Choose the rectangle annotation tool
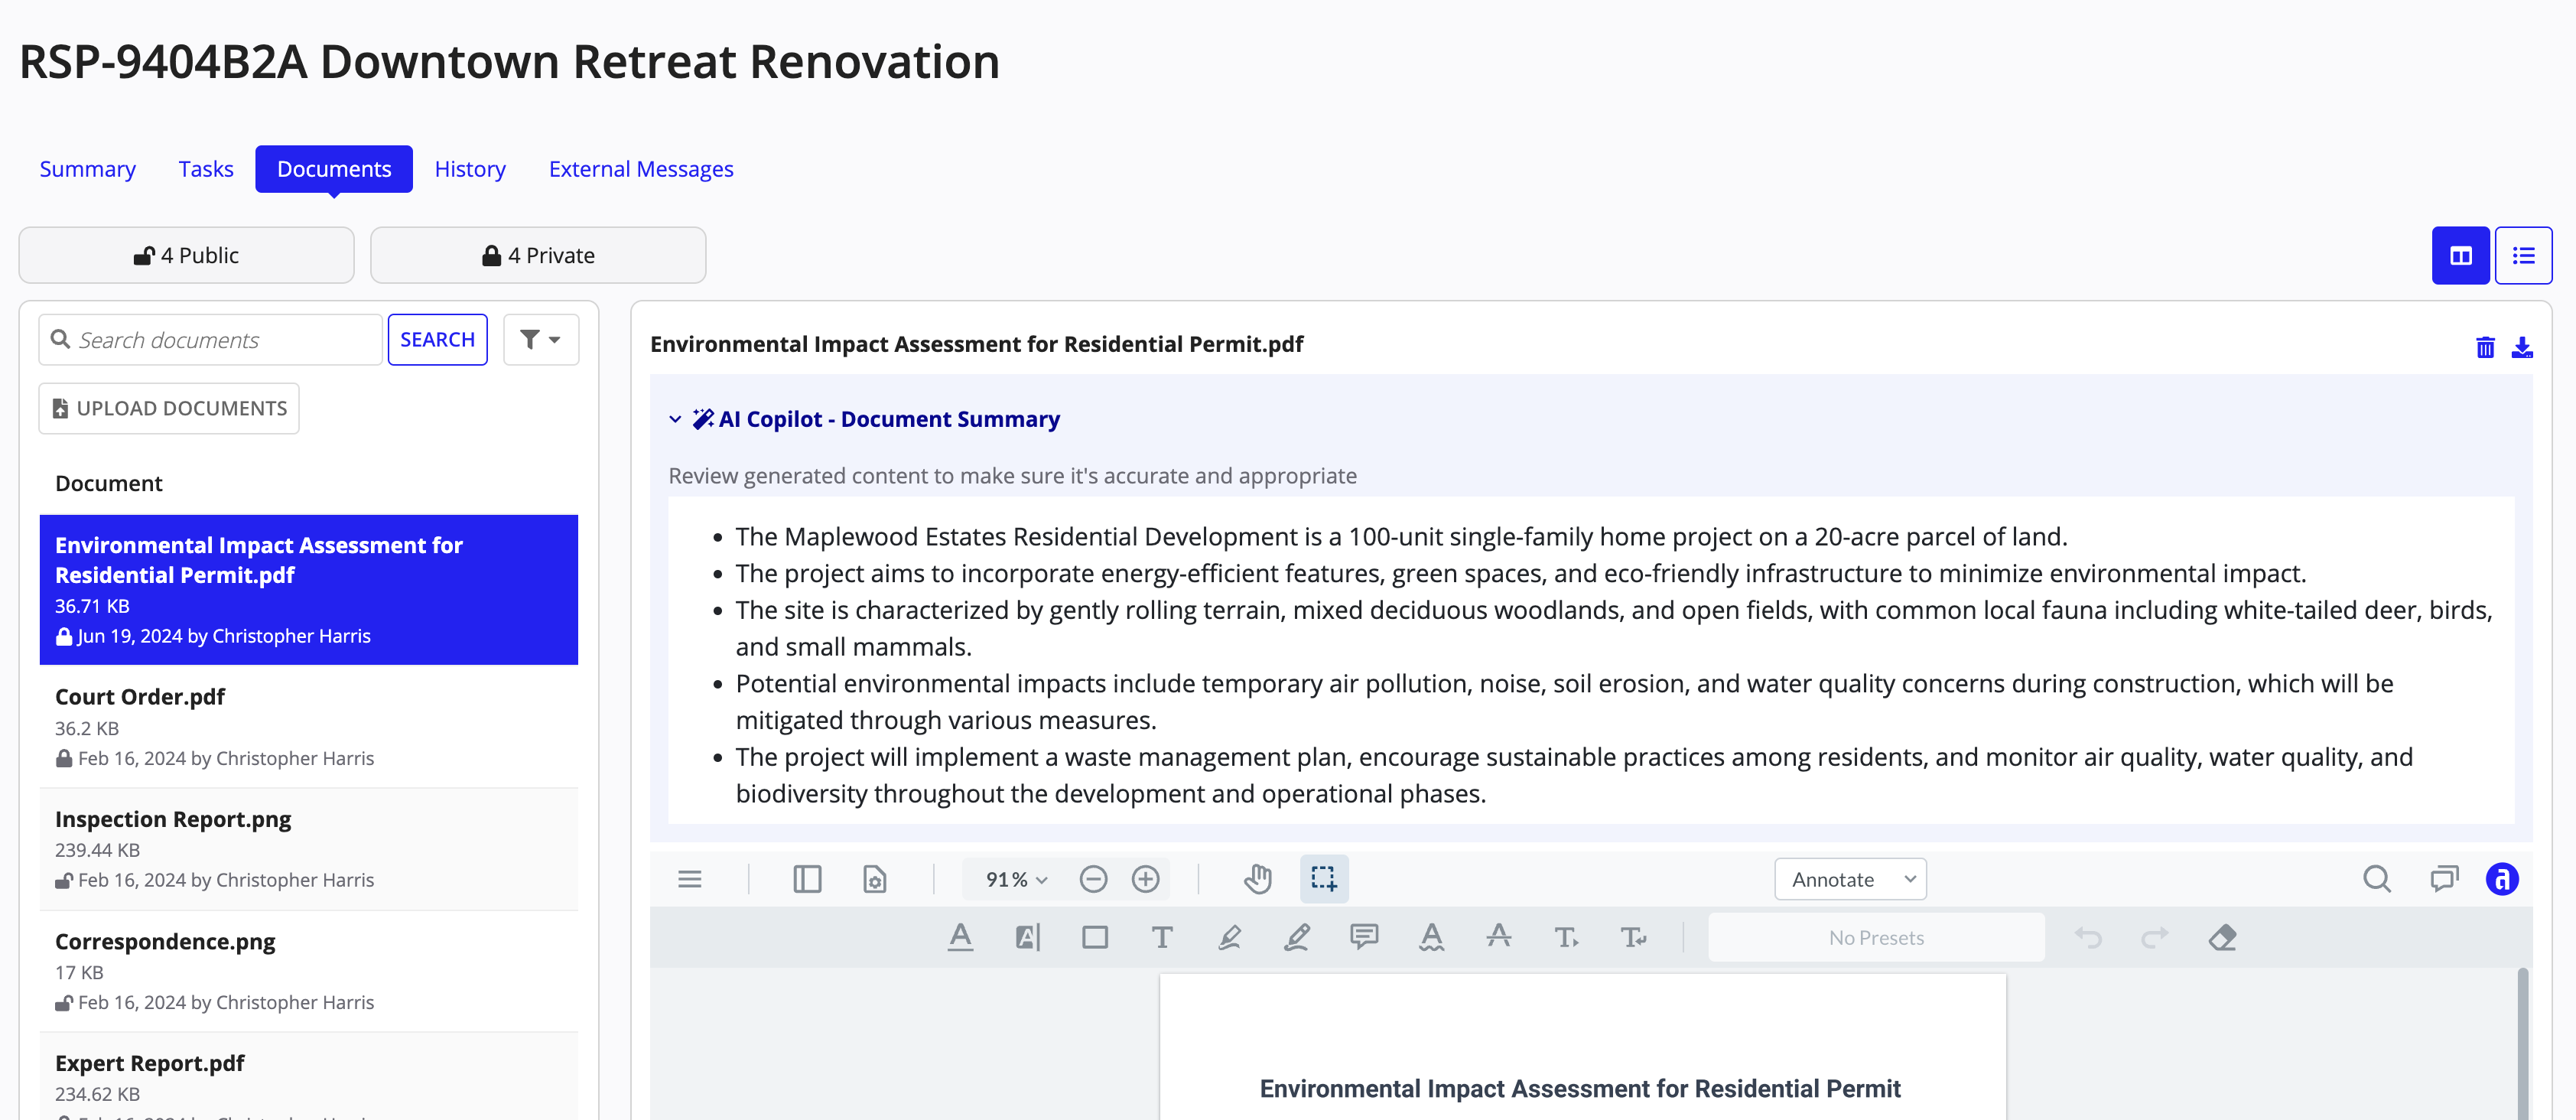Screen dimensions: 2576x1120 tap(1094, 937)
